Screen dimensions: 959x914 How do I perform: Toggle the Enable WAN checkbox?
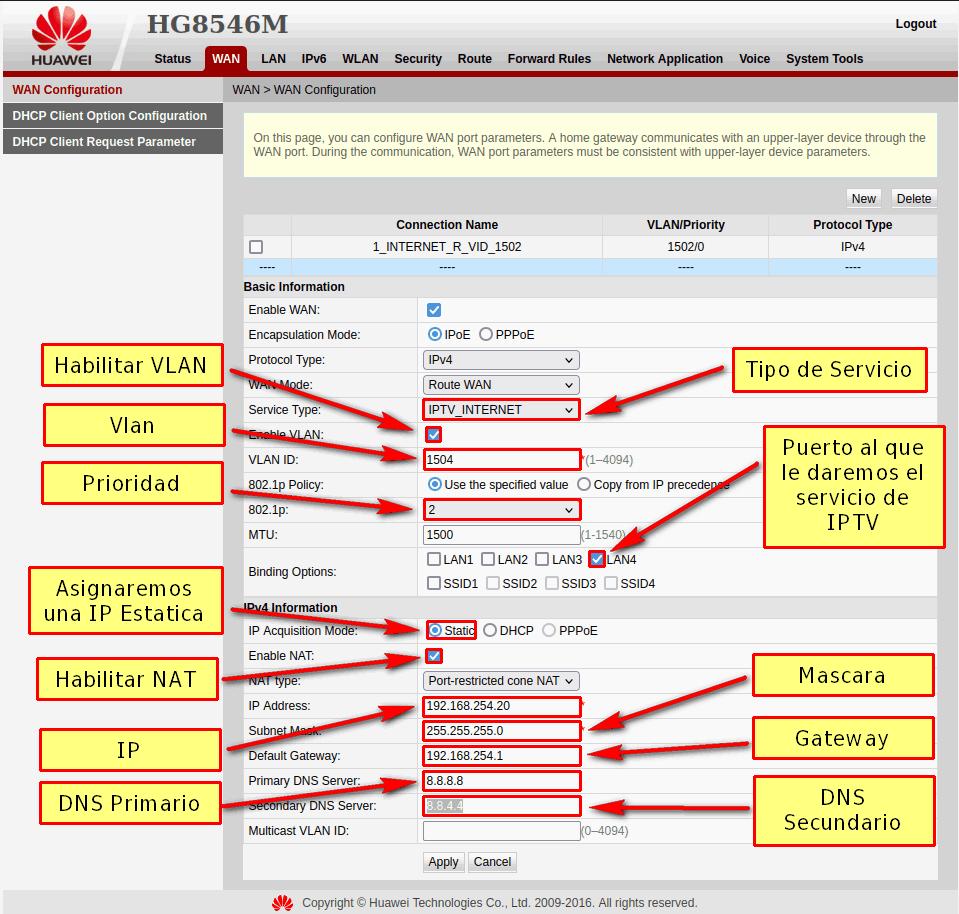[434, 310]
